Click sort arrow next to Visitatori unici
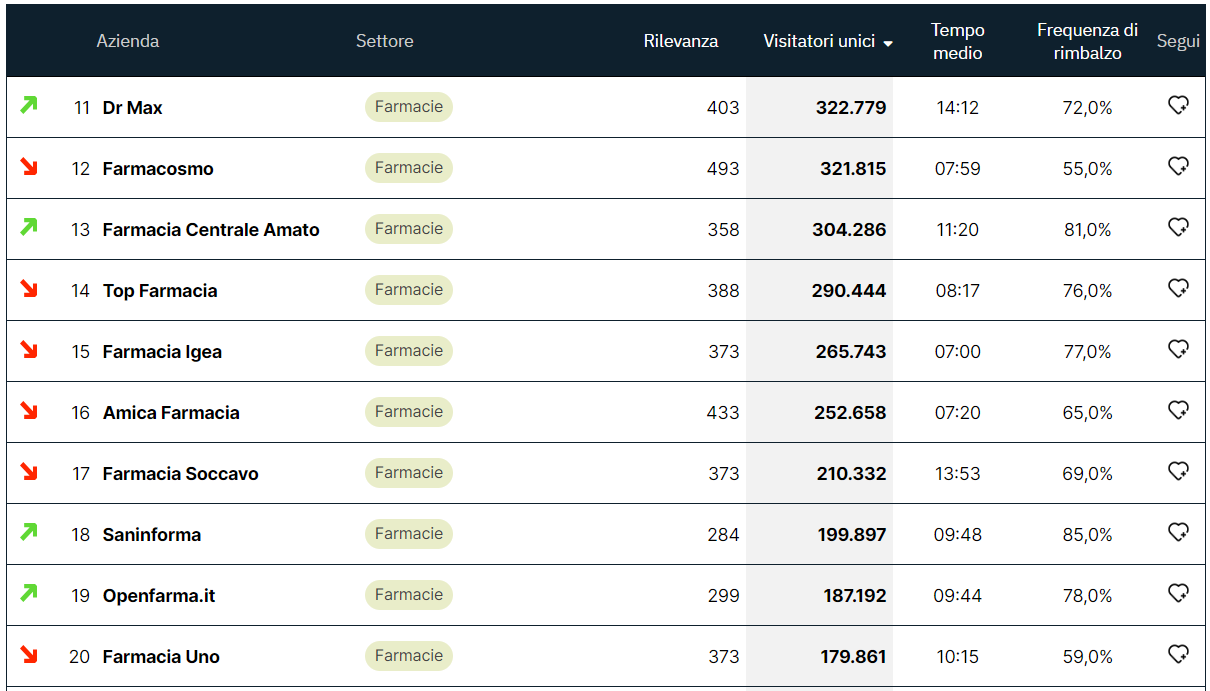This screenshot has width=1210, height=691. pos(888,43)
